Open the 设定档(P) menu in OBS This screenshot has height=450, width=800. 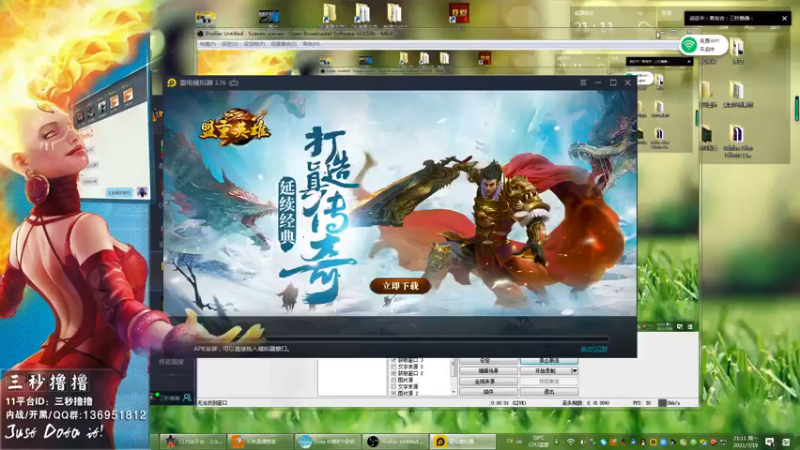[254, 44]
